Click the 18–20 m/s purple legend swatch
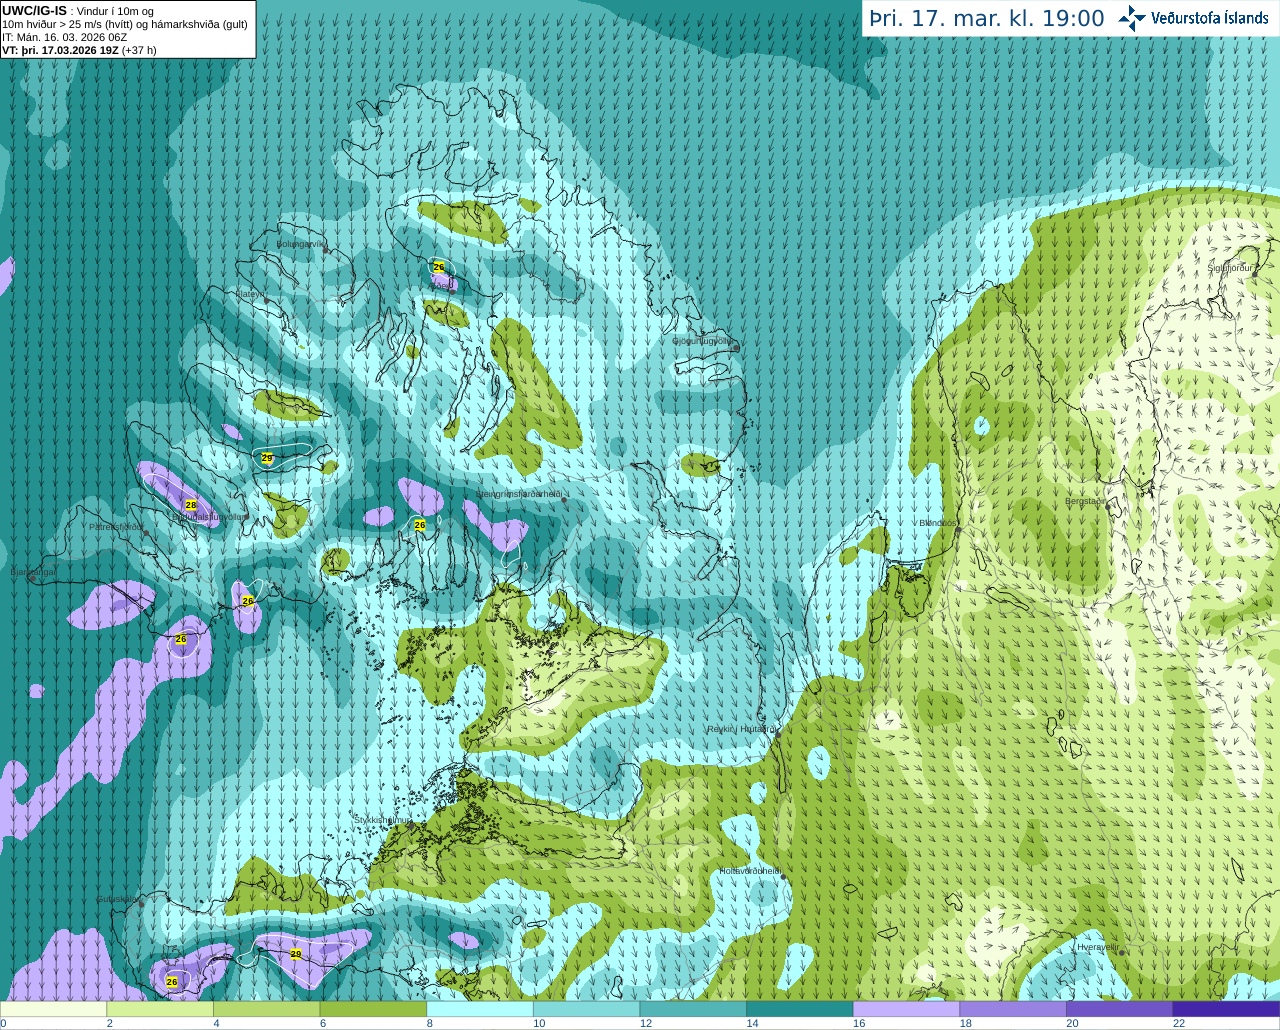The width and height of the screenshot is (1280, 1030). pyautogui.click(x=1013, y=1008)
